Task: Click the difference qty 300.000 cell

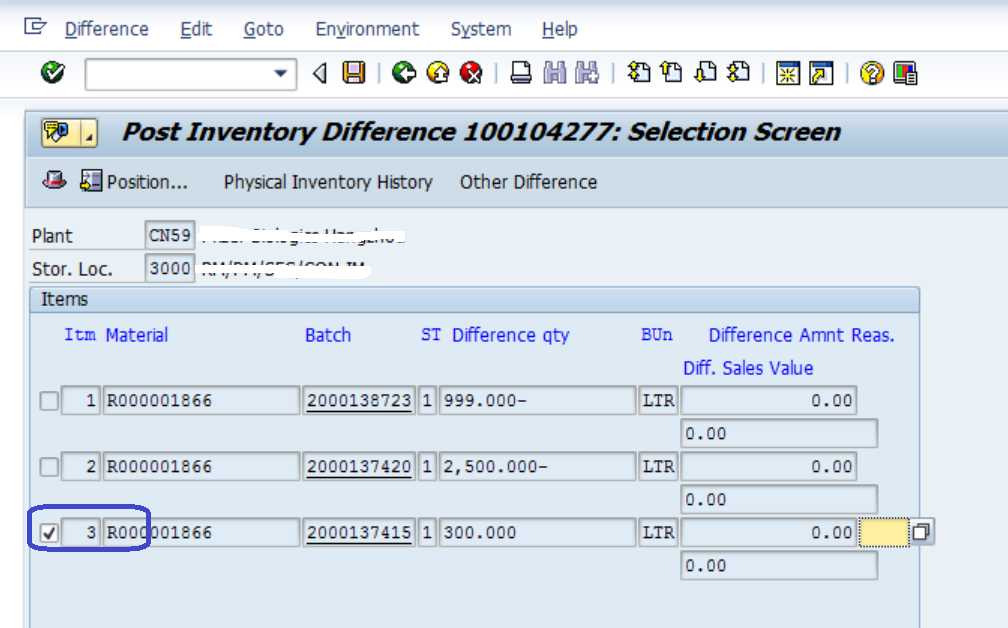Action: pyautogui.click(x=537, y=532)
